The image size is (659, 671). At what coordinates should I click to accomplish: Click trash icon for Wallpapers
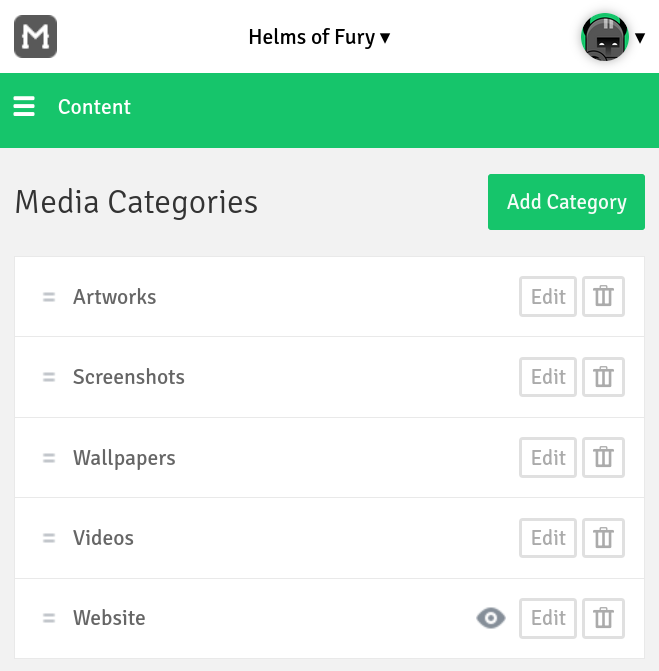click(x=603, y=457)
